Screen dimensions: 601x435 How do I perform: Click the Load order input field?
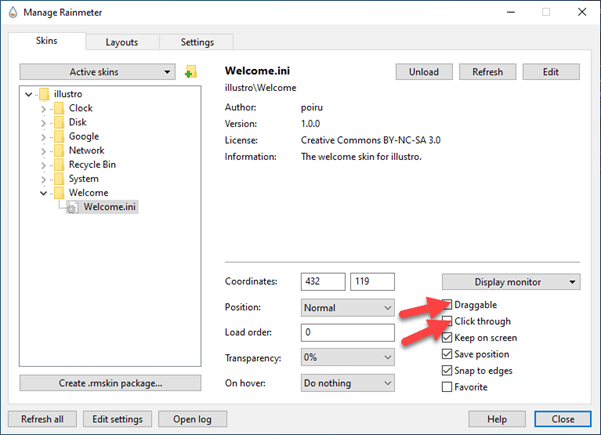348,332
